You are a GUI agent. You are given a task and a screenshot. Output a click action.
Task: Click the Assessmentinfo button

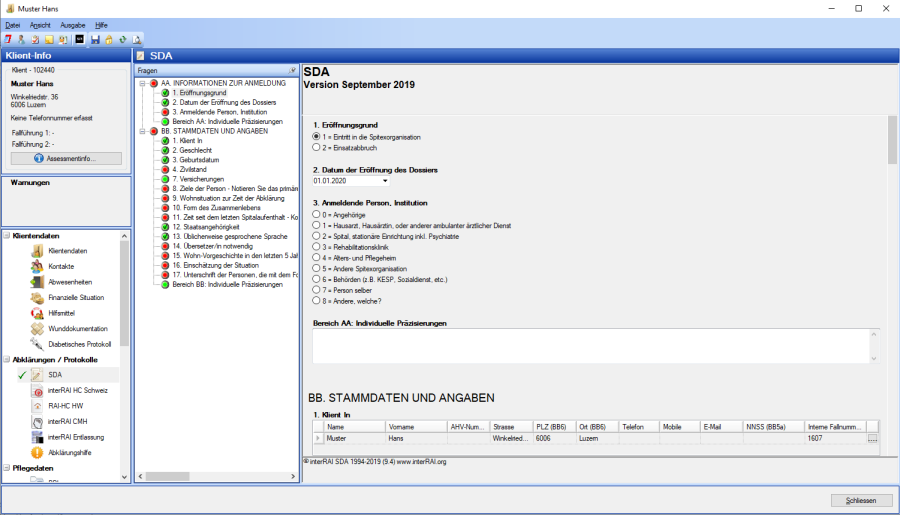(x=66, y=159)
